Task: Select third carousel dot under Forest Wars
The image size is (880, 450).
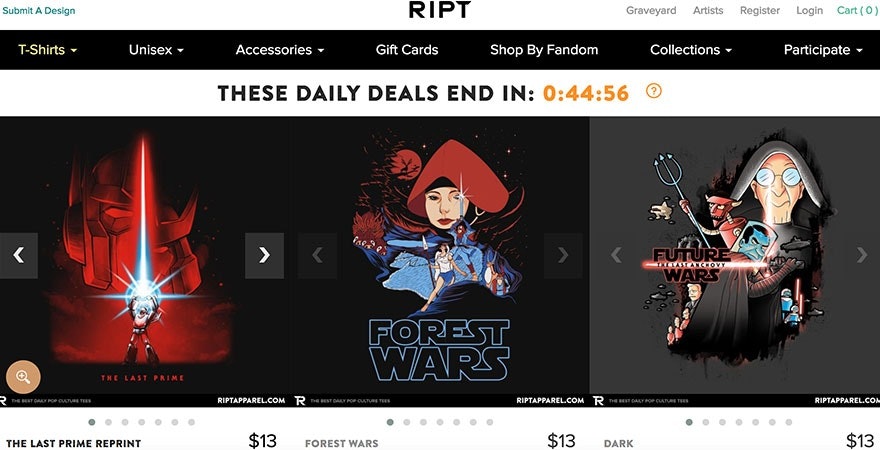Action: point(423,422)
